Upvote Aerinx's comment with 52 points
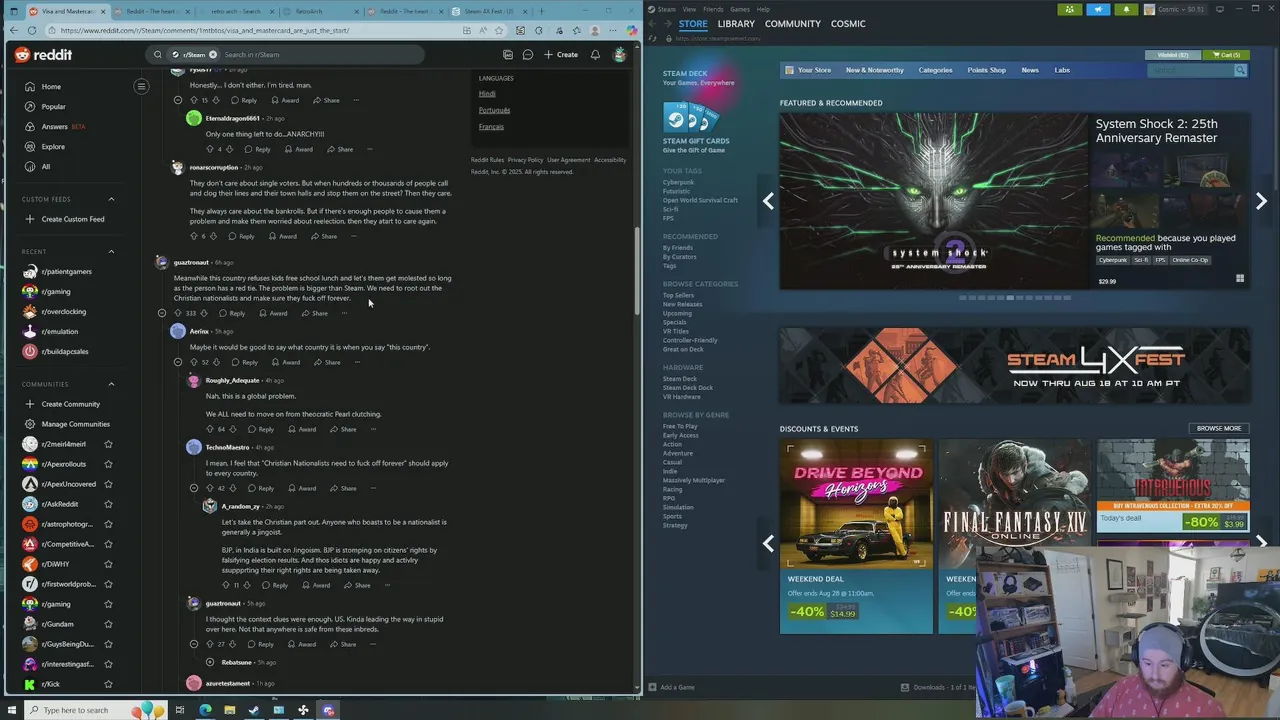 tap(194, 362)
